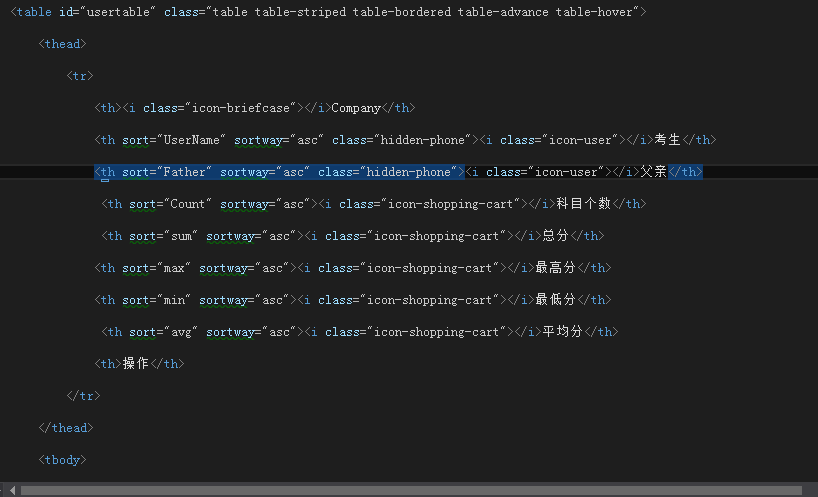This screenshot has width=818, height=497.
Task: Click the horizontal scrollbar thumb
Action: [x=410, y=490]
